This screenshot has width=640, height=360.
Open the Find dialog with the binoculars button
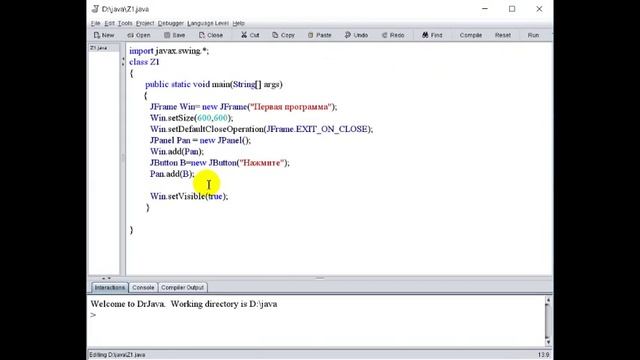coord(432,35)
